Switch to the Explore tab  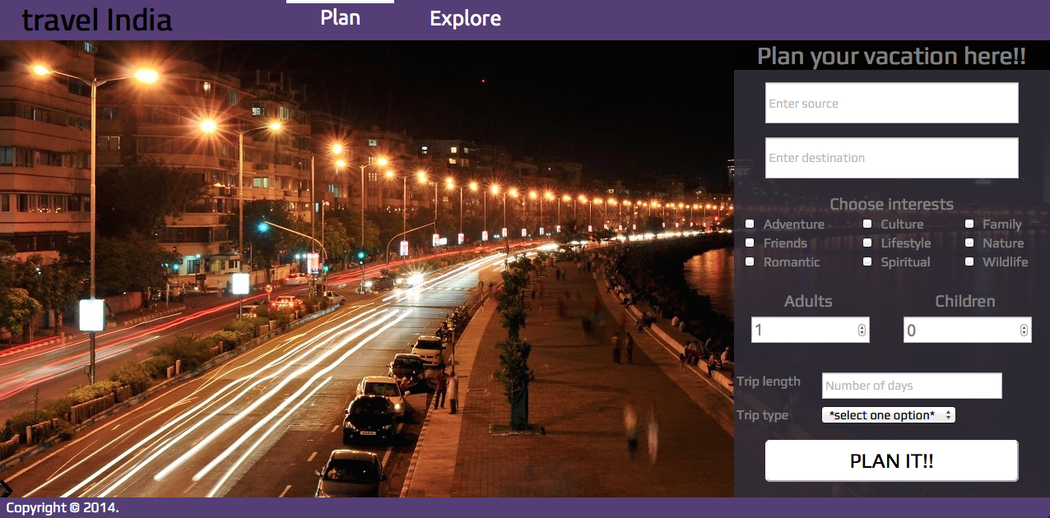coord(465,18)
